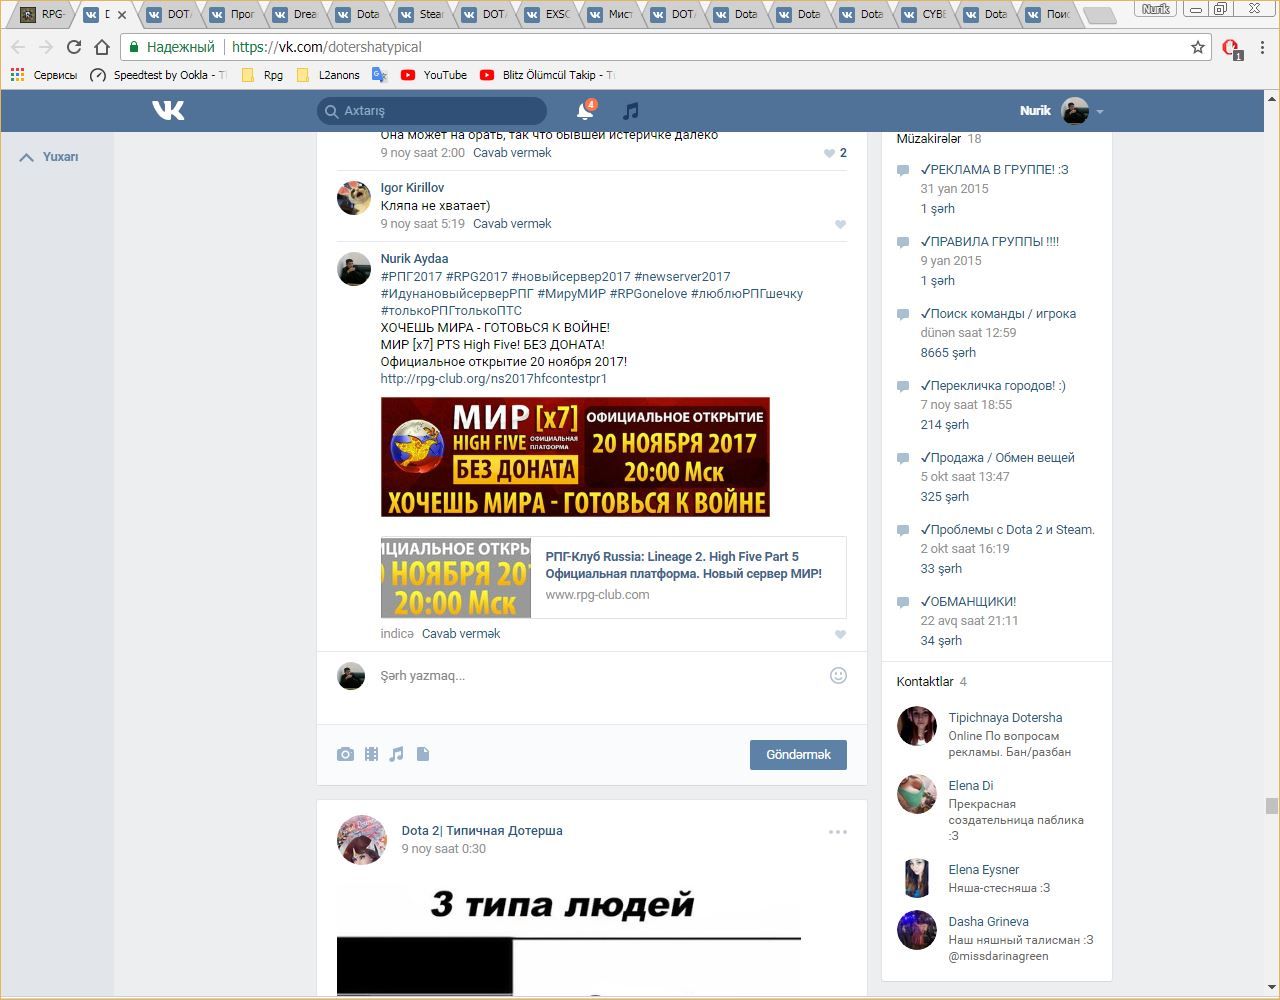
Task: Open Igor Kirillov's avatar
Action: pos(354,198)
